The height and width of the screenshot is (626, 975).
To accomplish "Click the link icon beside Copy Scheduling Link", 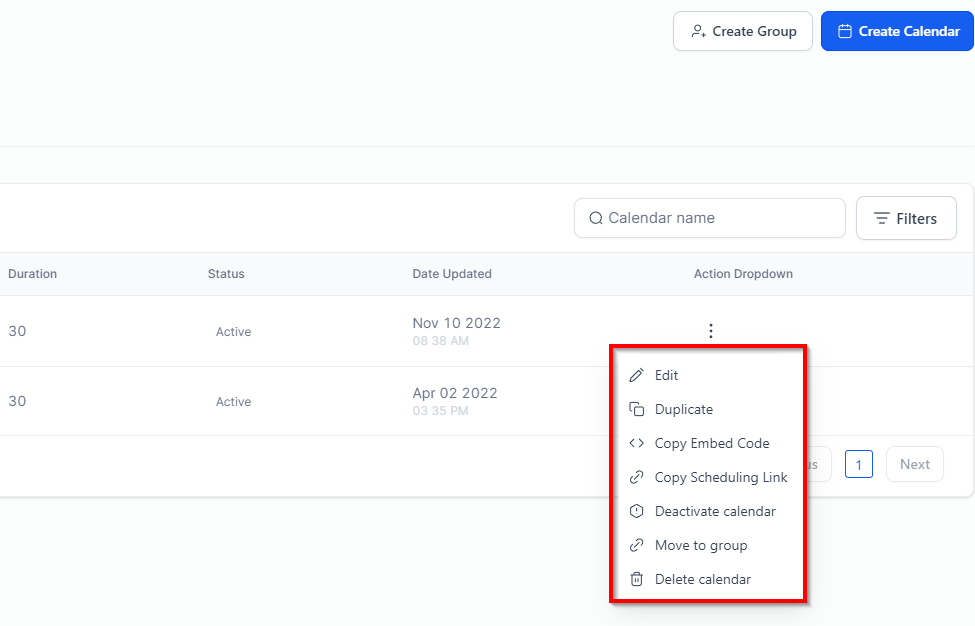I will point(636,477).
